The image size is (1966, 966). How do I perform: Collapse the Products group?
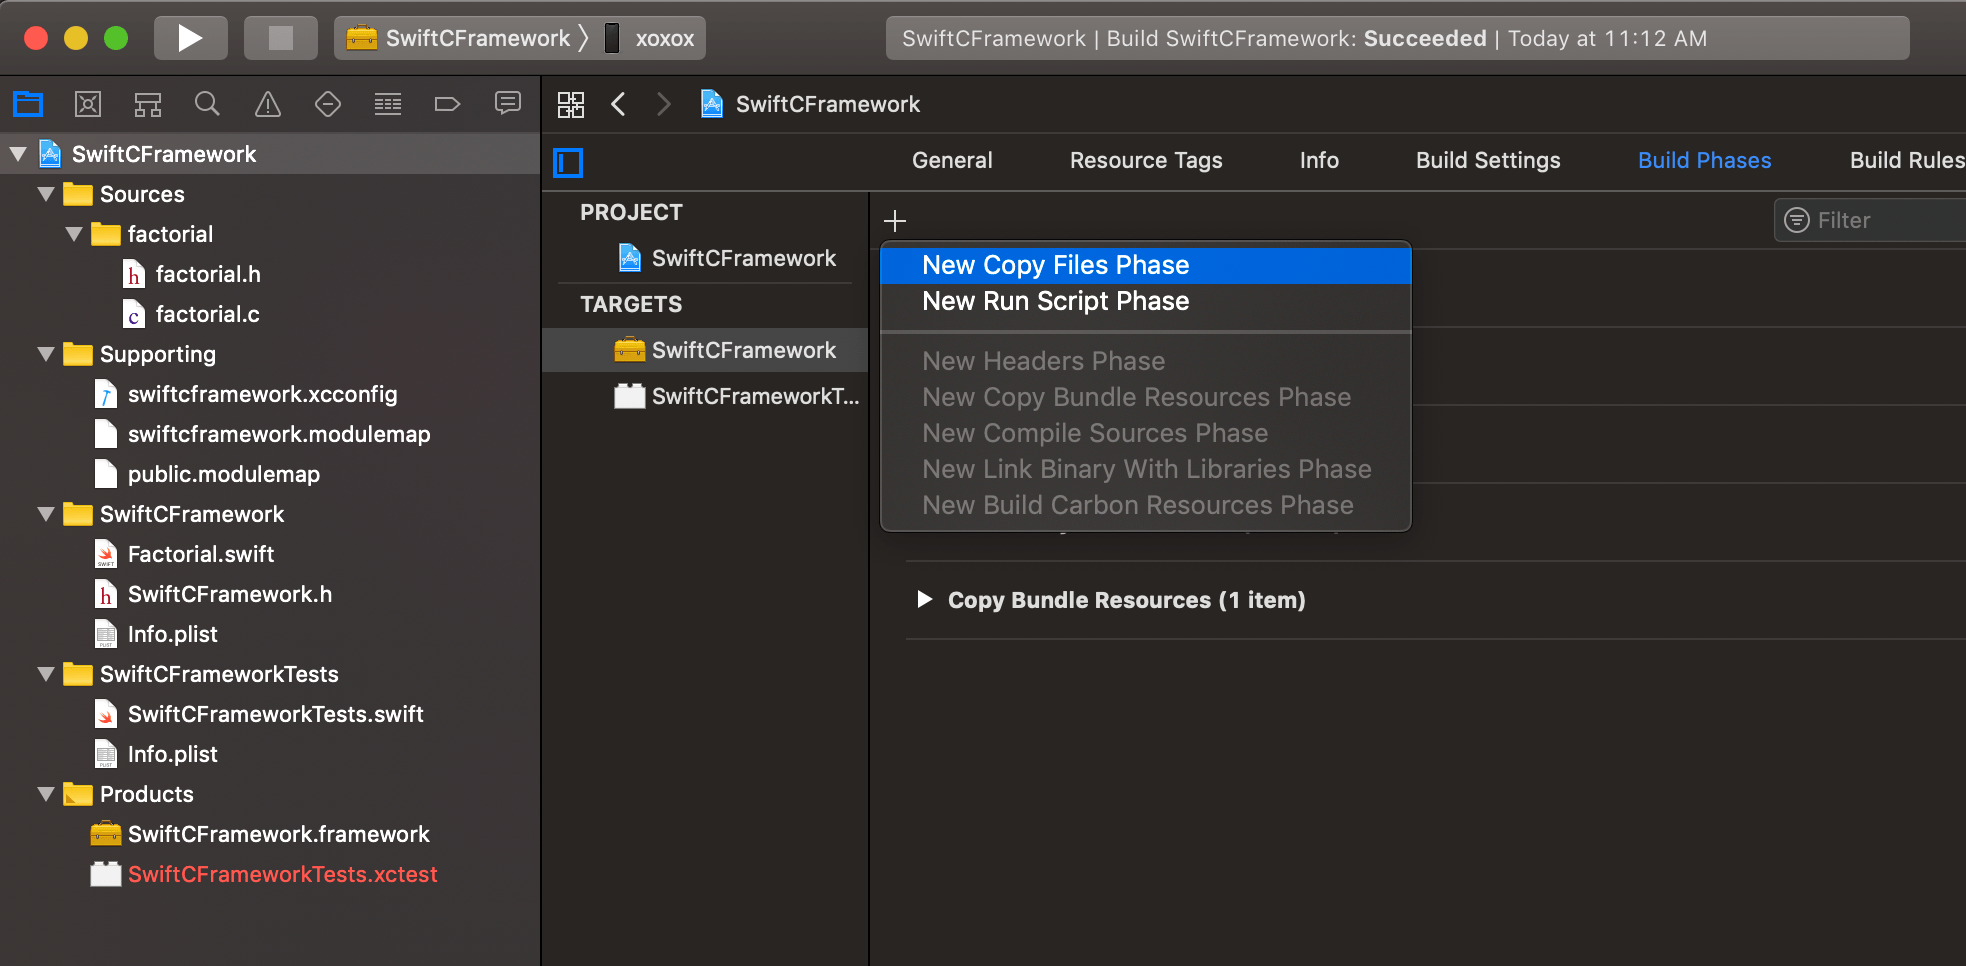click(x=46, y=794)
